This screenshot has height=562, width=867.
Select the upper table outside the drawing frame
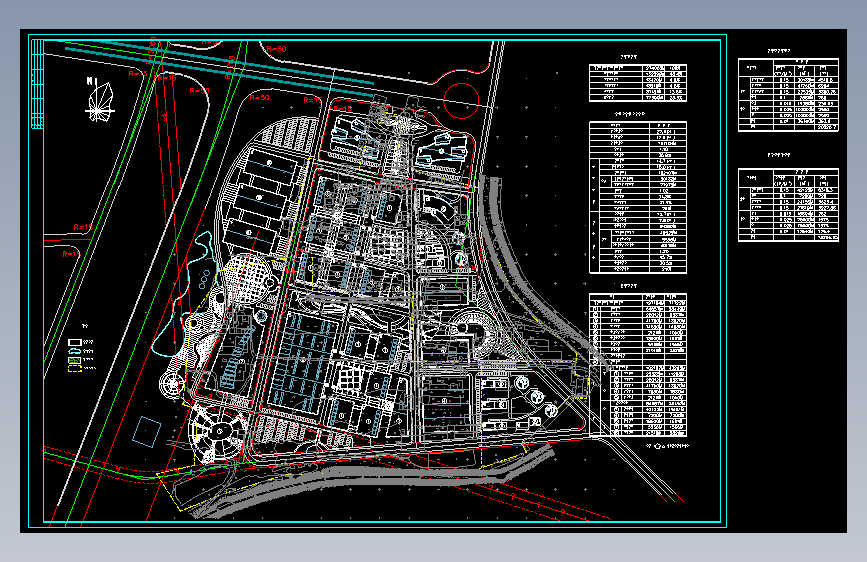pyautogui.click(x=788, y=95)
